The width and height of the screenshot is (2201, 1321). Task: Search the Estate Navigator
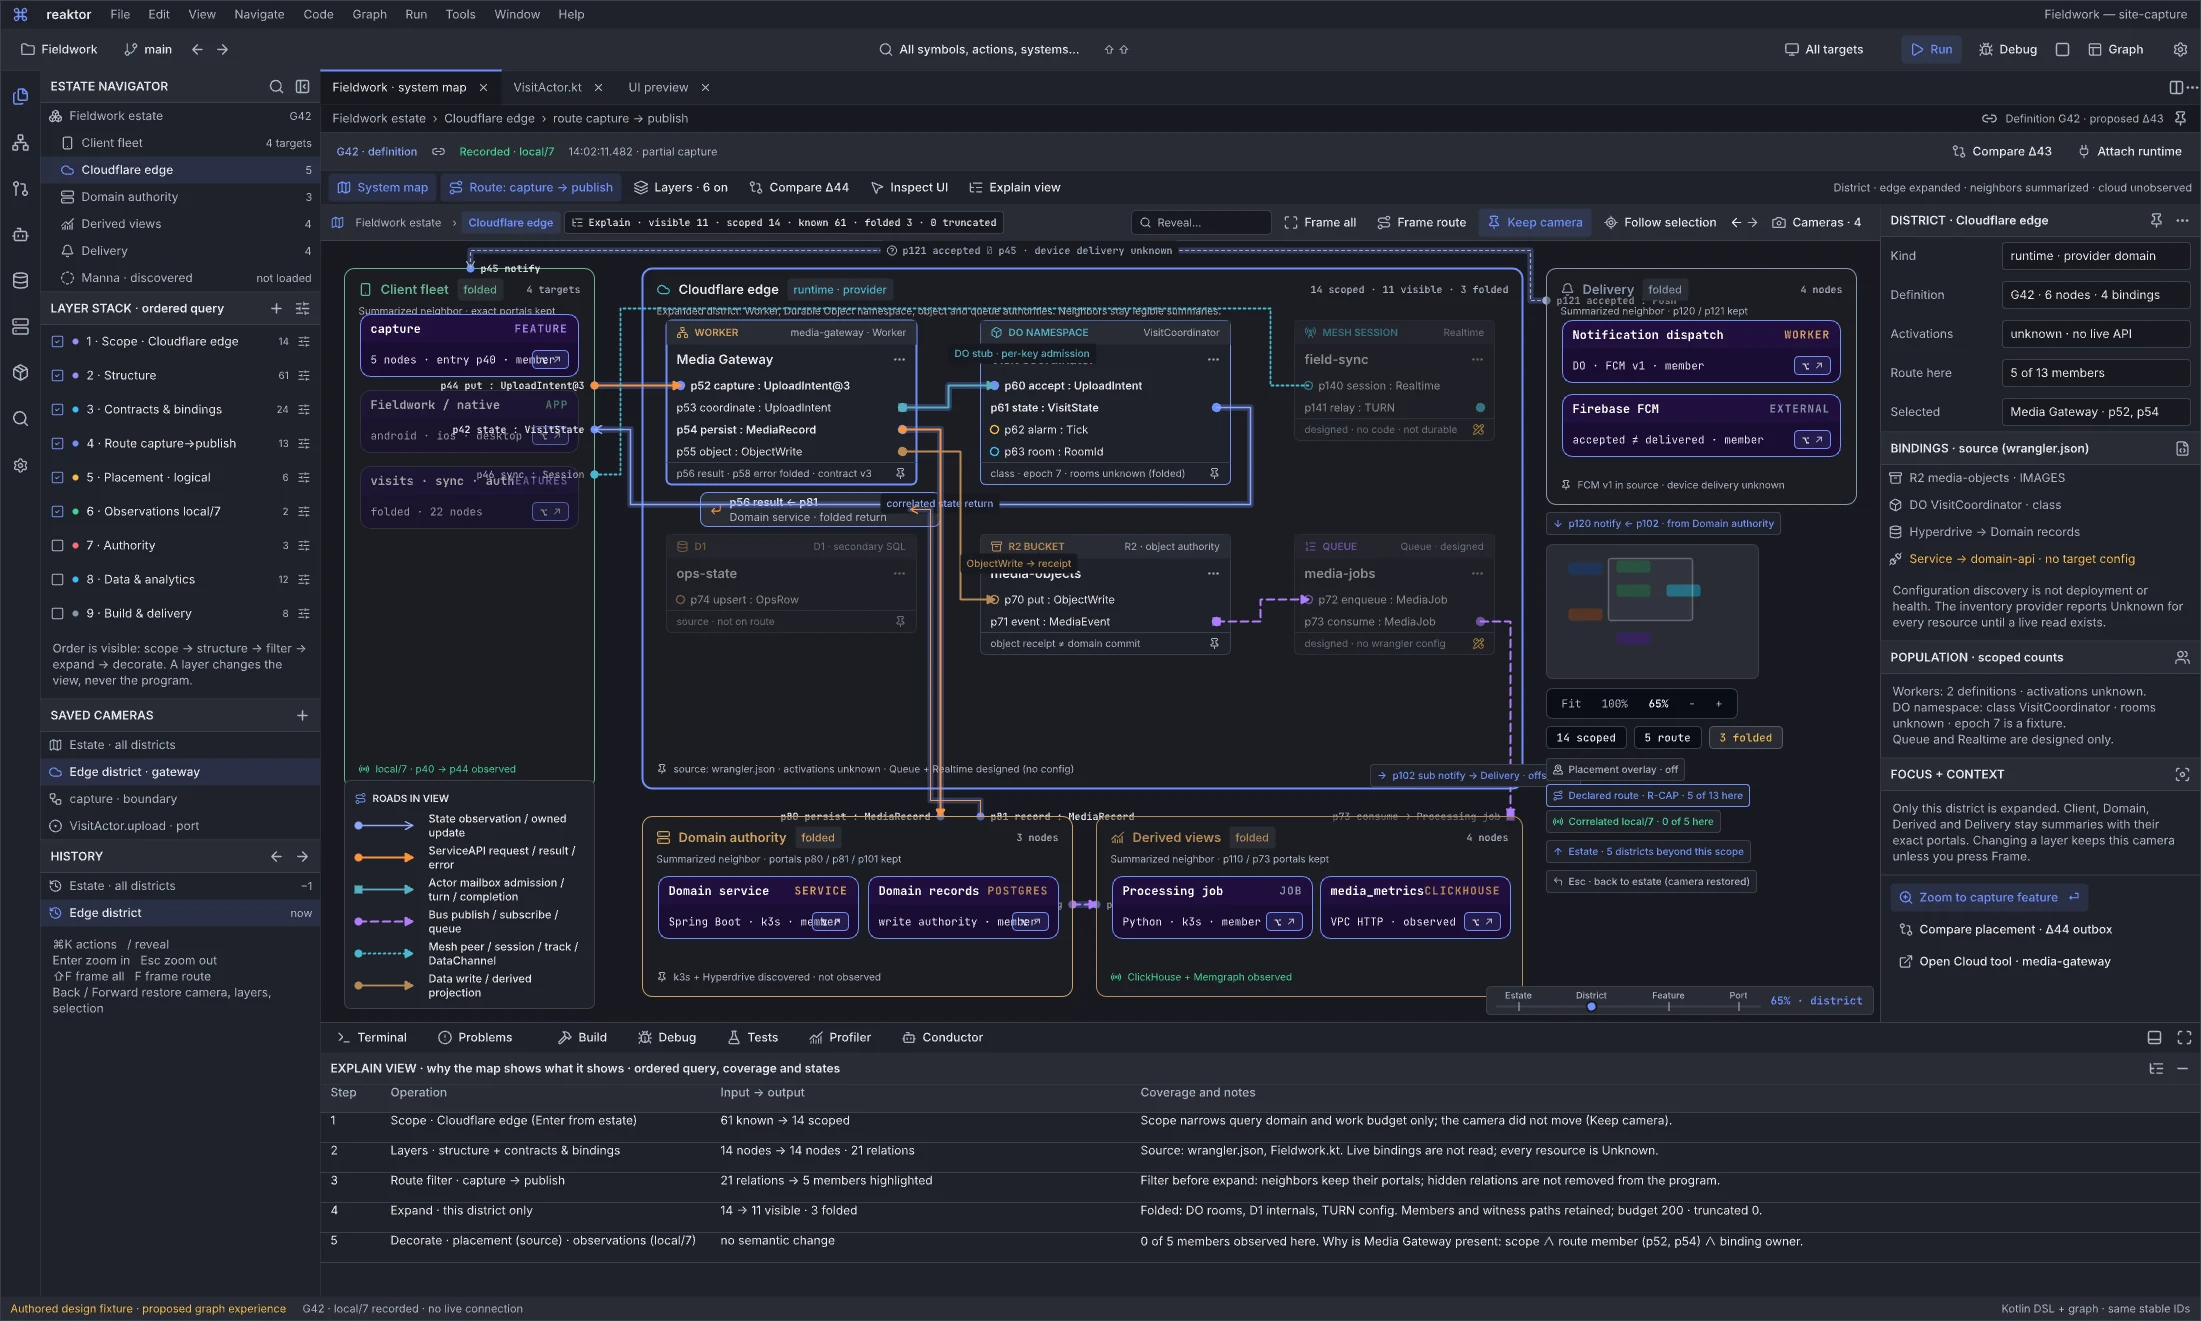tap(276, 87)
